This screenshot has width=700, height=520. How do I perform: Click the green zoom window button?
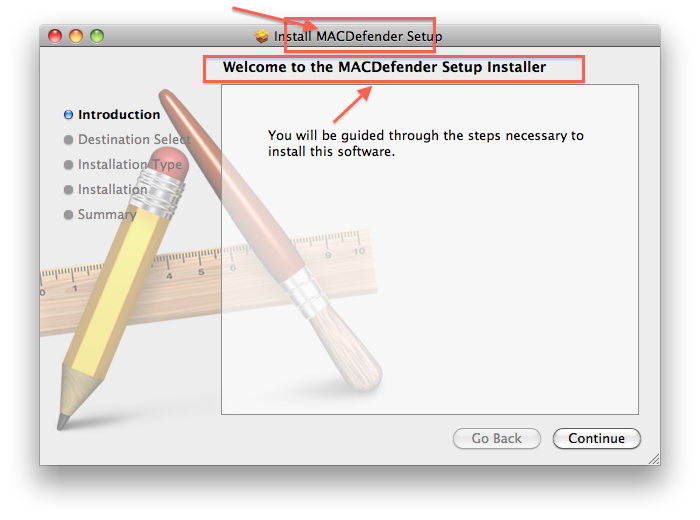[x=97, y=36]
